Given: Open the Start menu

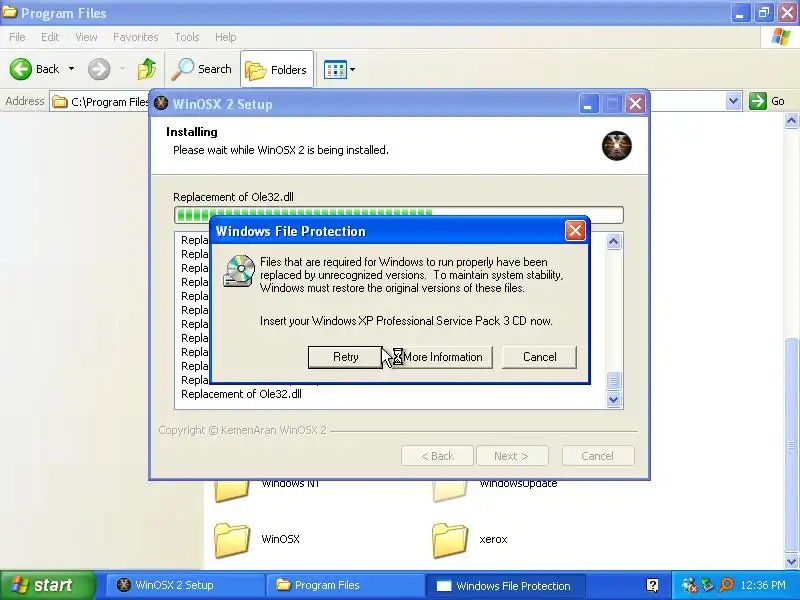Looking at the screenshot, I should click(x=47, y=585).
